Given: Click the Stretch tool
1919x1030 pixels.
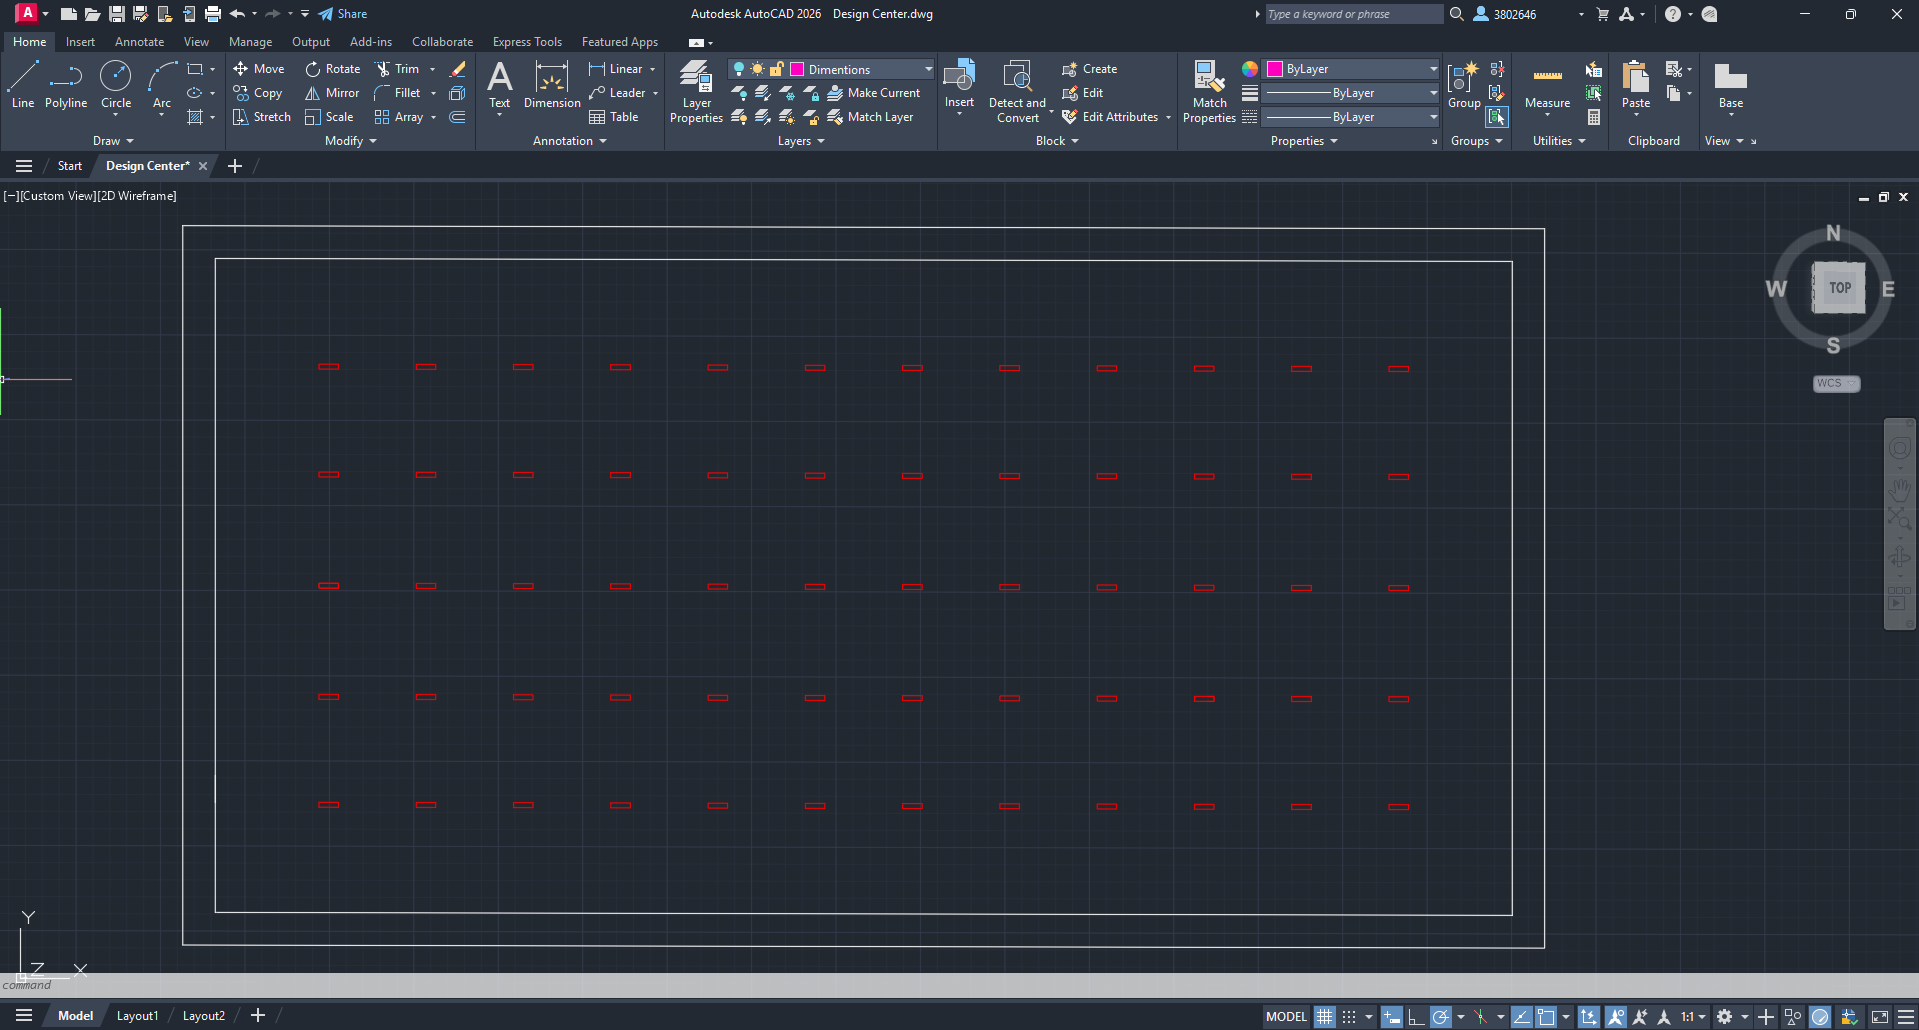Looking at the screenshot, I should pos(262,117).
